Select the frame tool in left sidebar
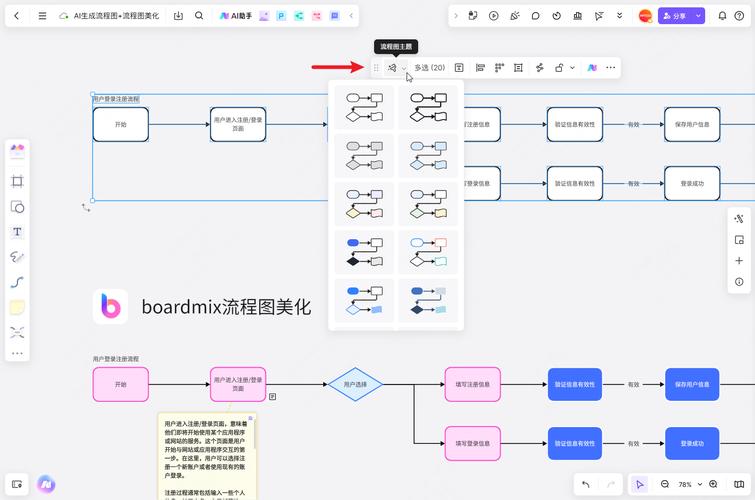755x500 pixels. pyautogui.click(x=17, y=182)
